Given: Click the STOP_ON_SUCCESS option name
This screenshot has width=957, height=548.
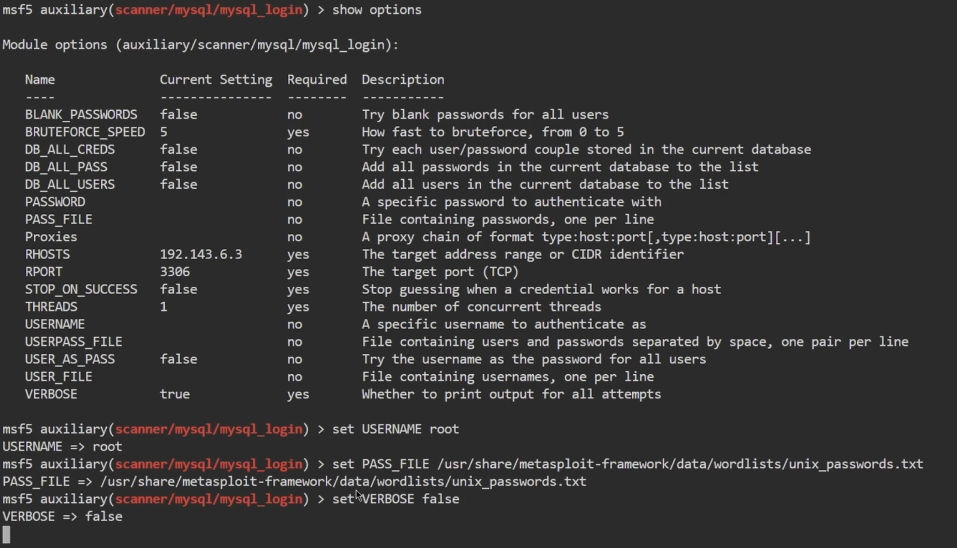Looking at the screenshot, I should 81,290.
